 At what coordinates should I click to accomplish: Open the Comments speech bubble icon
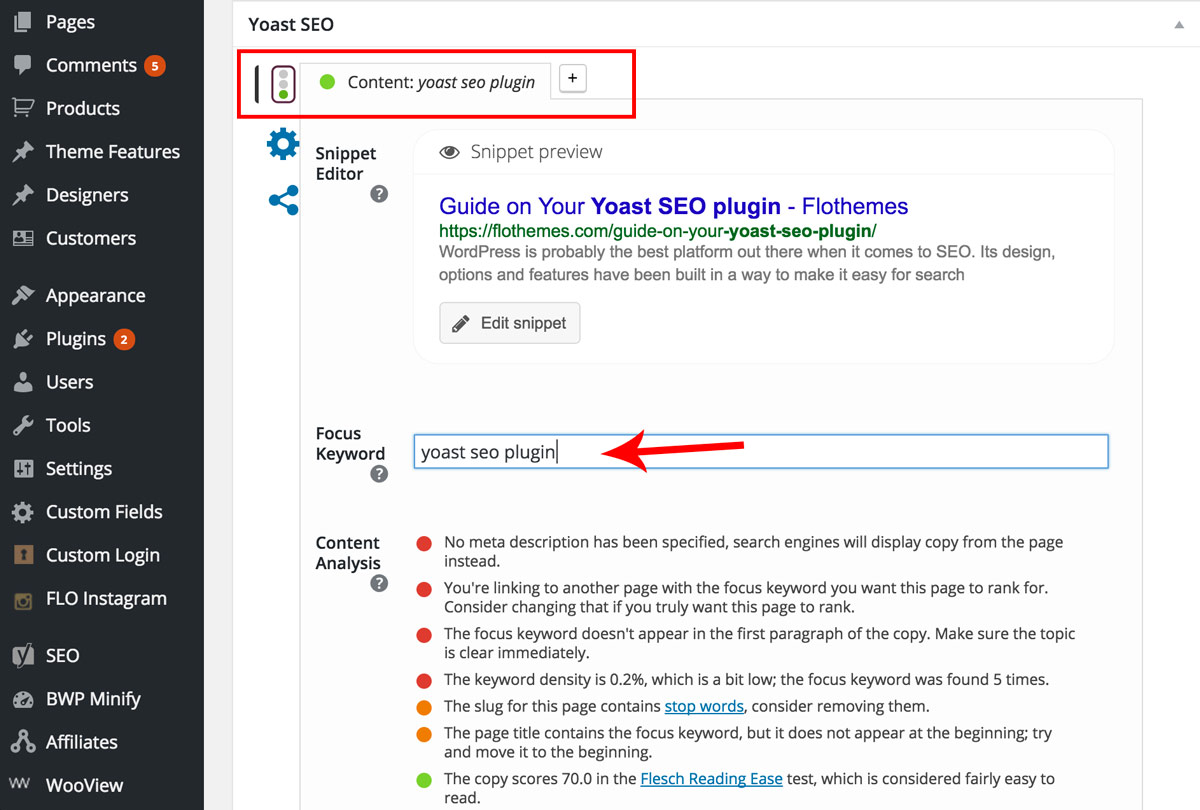click(22, 65)
